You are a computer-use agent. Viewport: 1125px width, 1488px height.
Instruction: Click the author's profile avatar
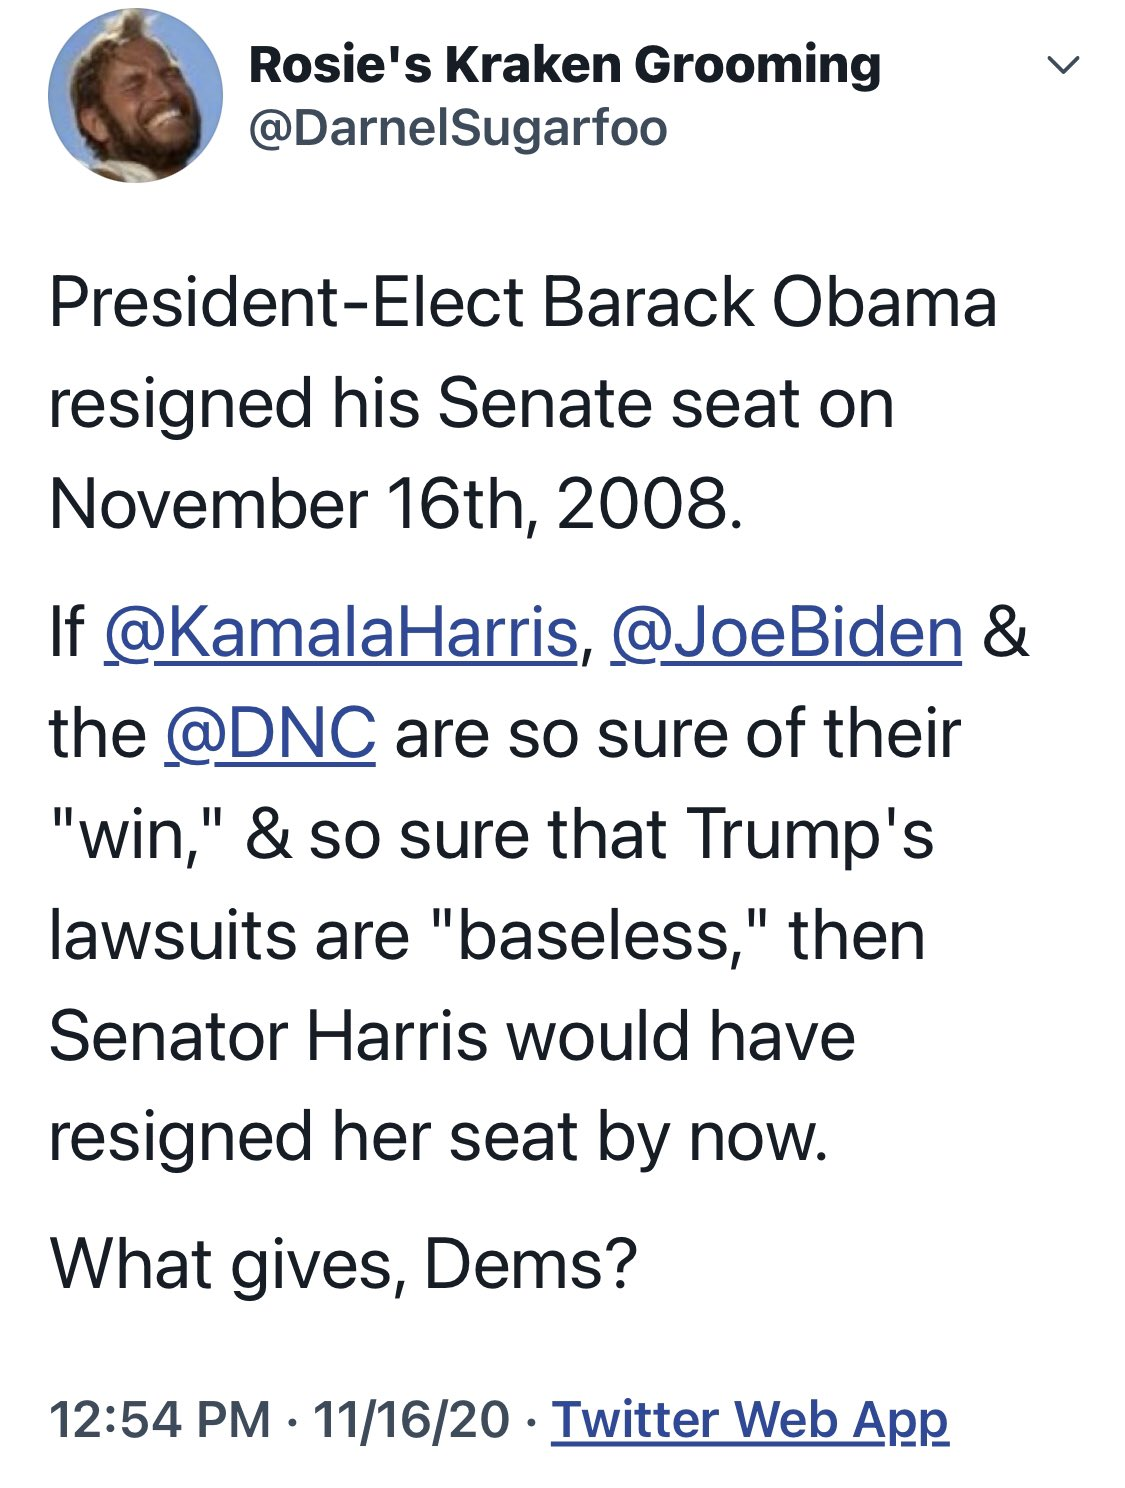tap(135, 96)
